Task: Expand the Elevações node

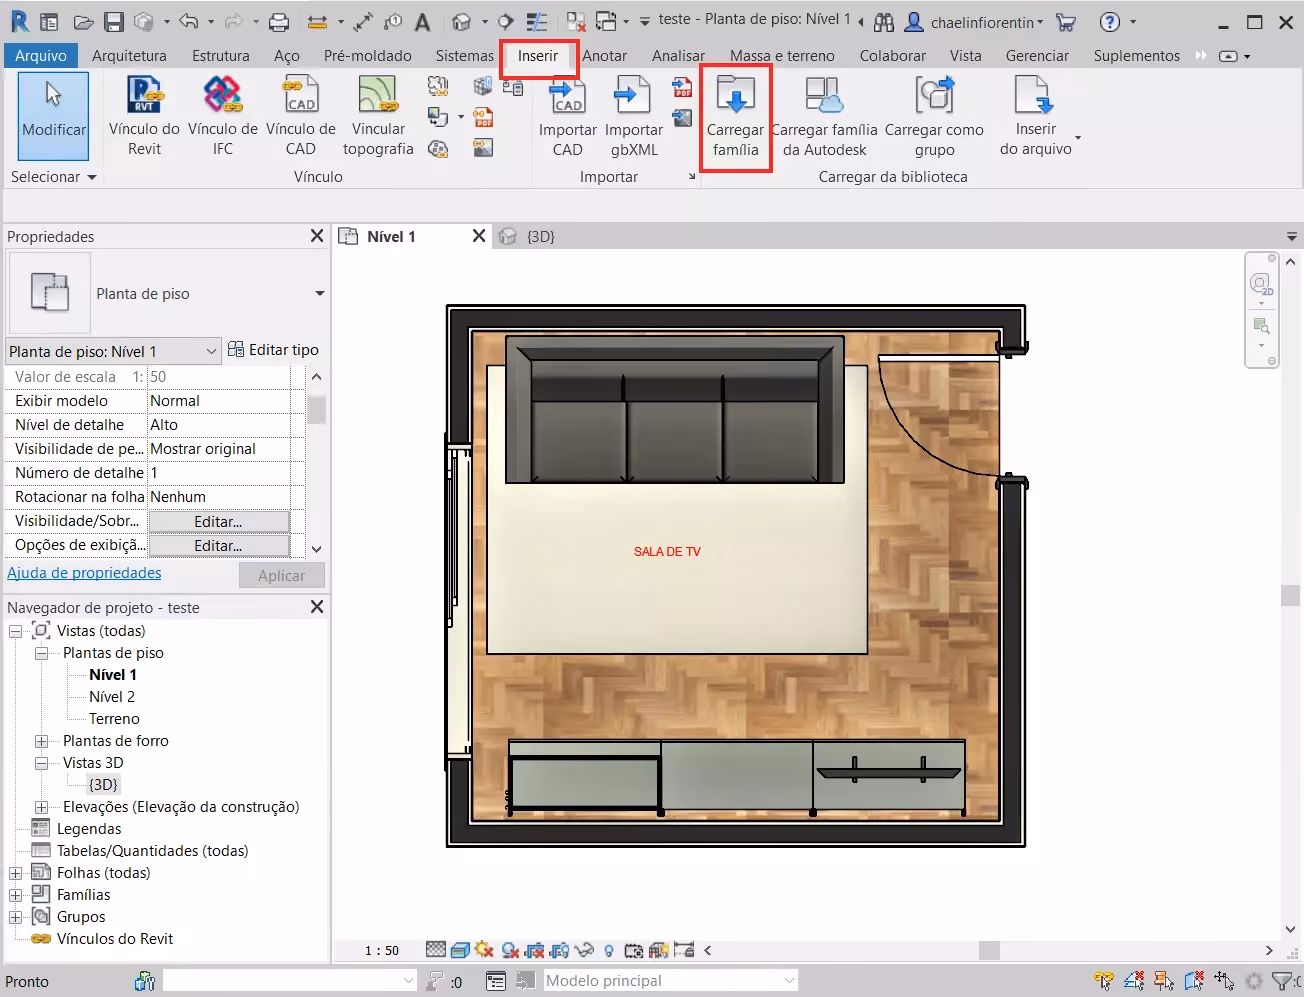Action: coord(42,807)
